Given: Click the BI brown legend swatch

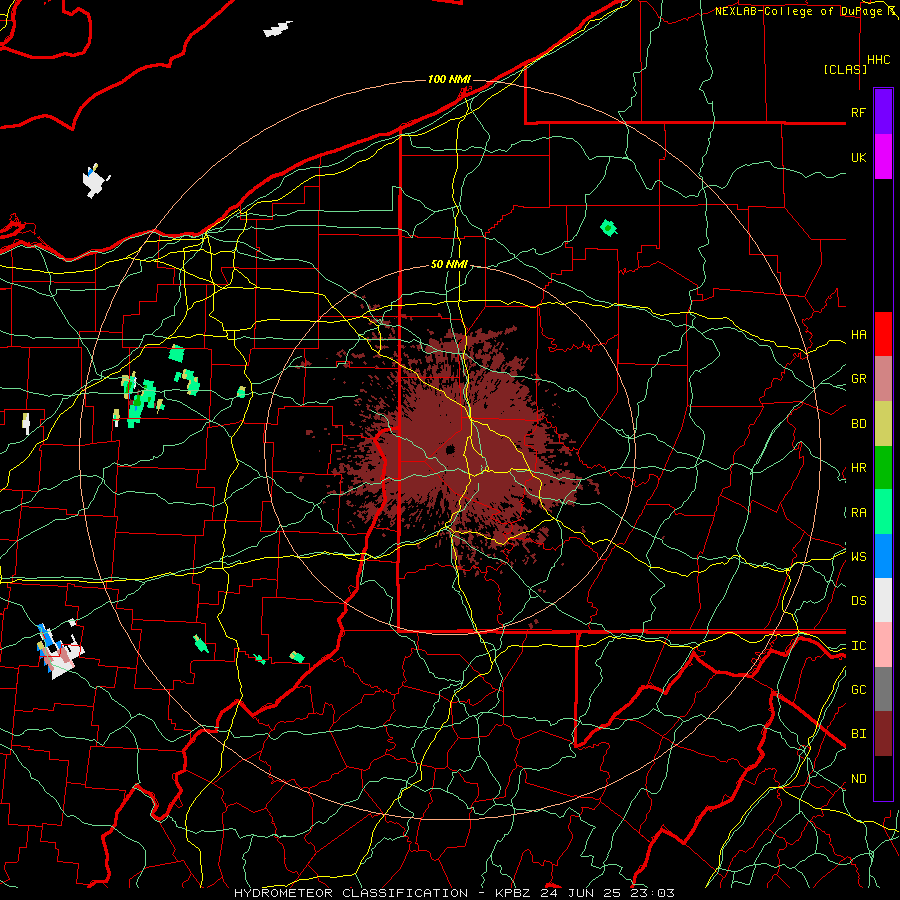Looking at the screenshot, I should 883,734.
